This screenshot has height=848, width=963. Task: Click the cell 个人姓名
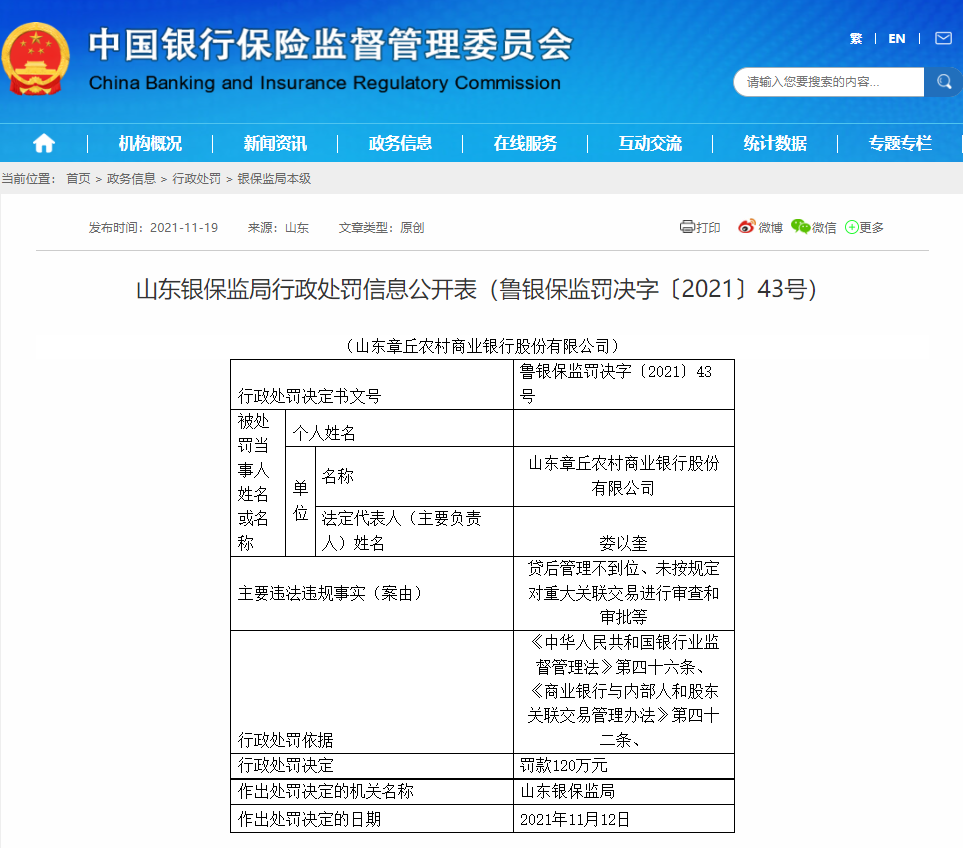[x=399, y=428]
